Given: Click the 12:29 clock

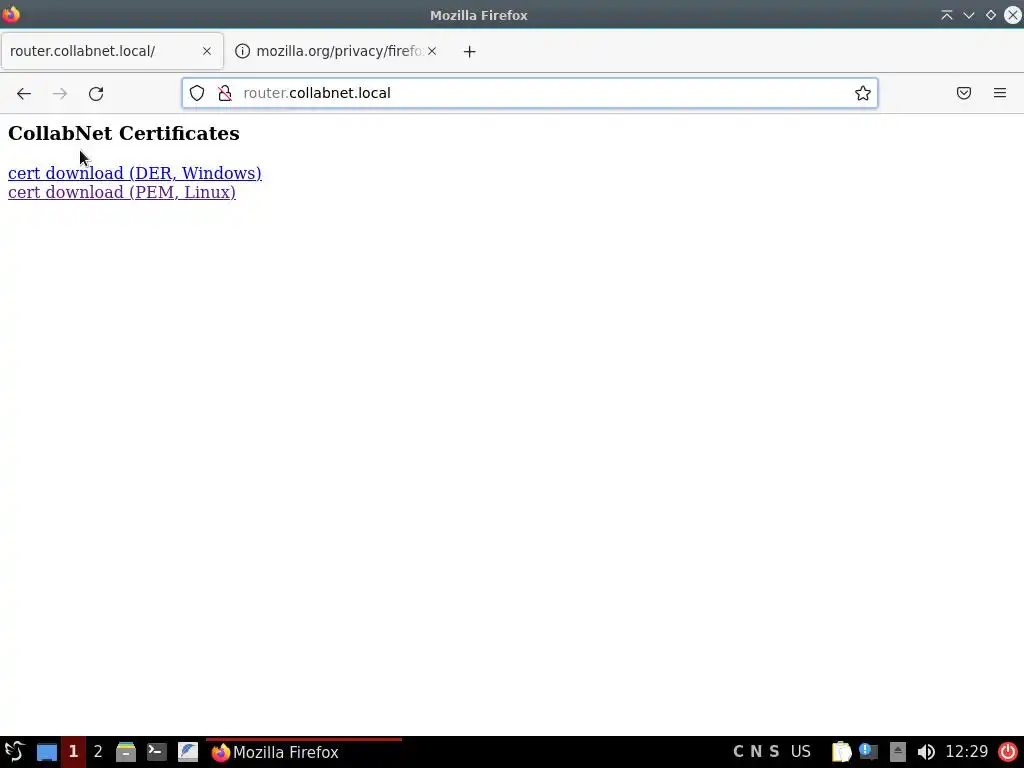Looking at the screenshot, I should [x=967, y=752].
